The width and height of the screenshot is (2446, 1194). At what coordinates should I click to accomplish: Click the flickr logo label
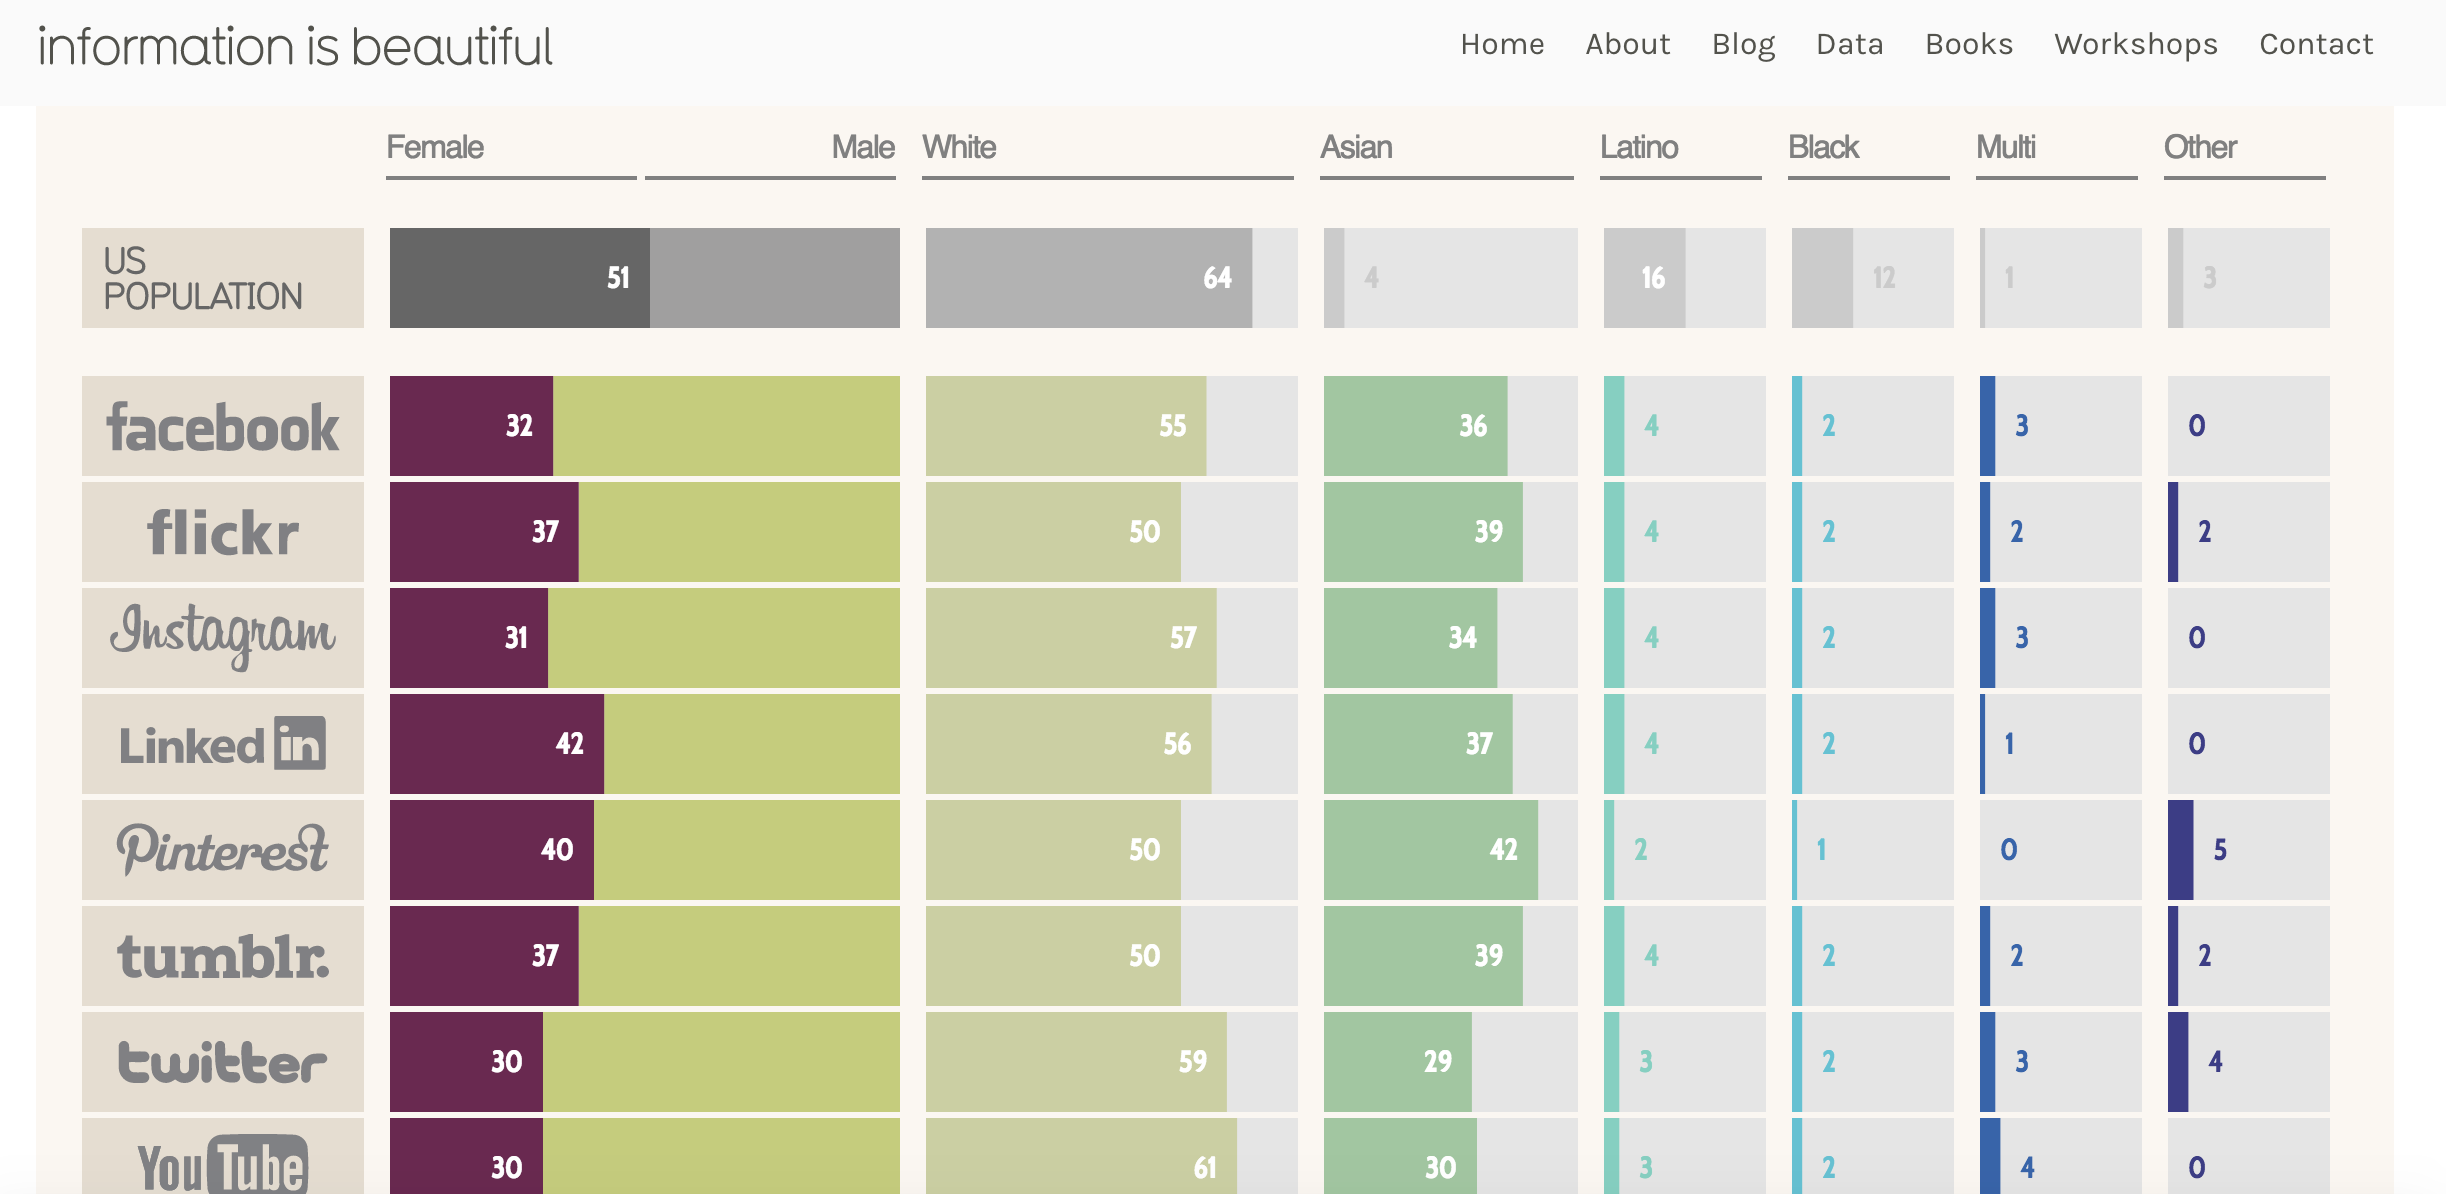click(223, 532)
